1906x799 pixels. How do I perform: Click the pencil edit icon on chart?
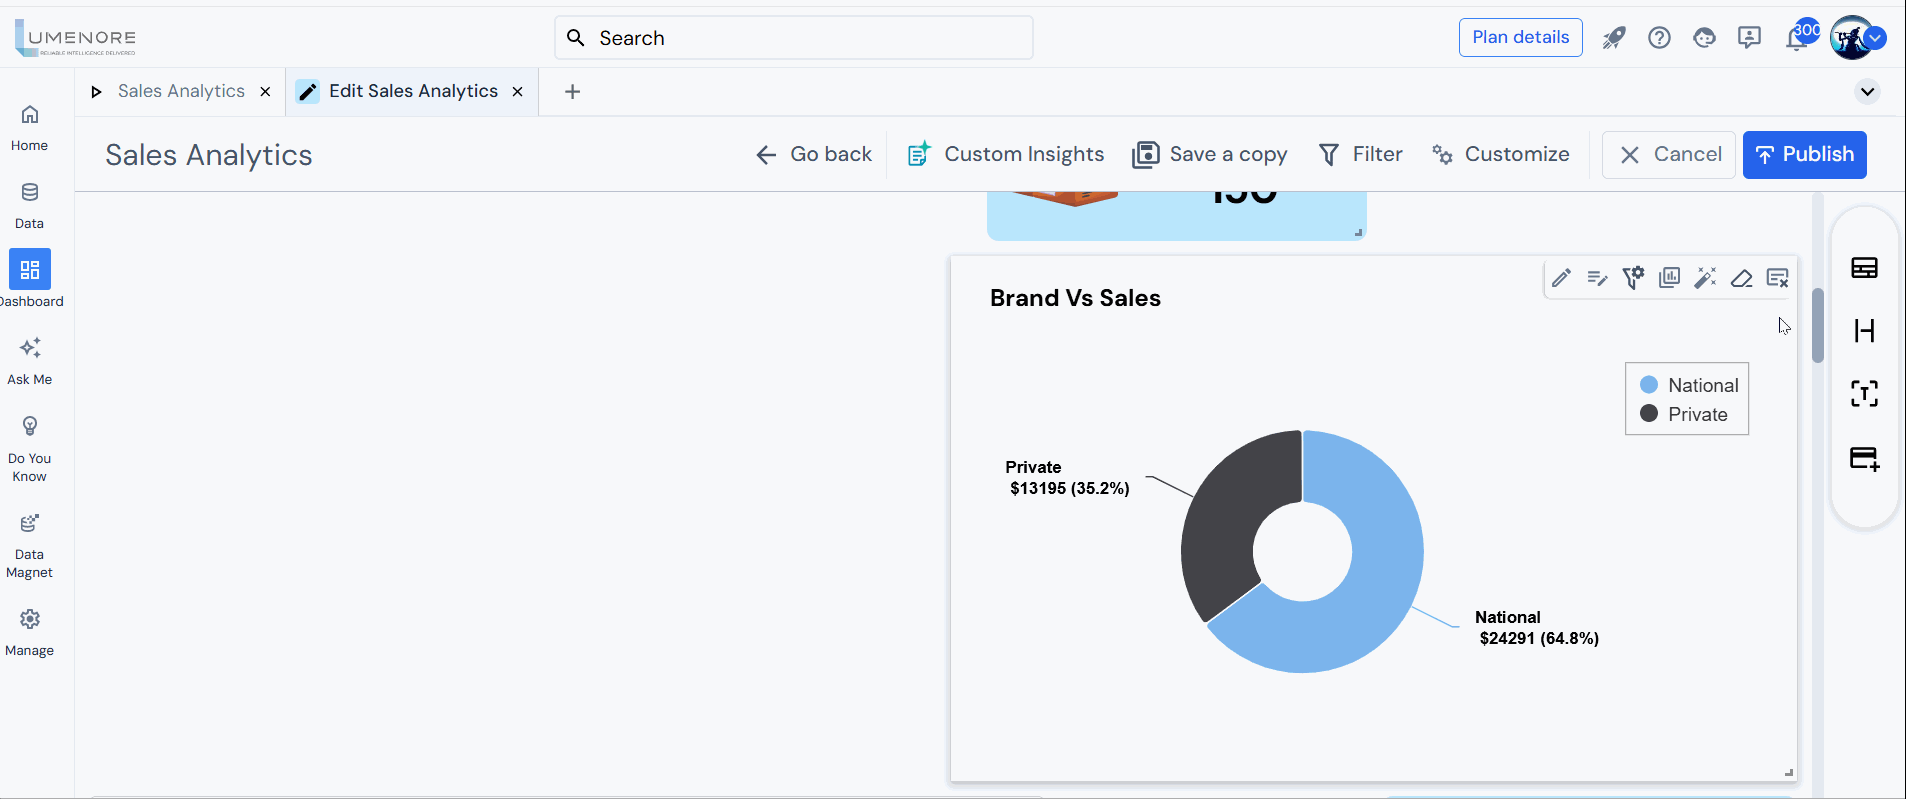[1561, 278]
